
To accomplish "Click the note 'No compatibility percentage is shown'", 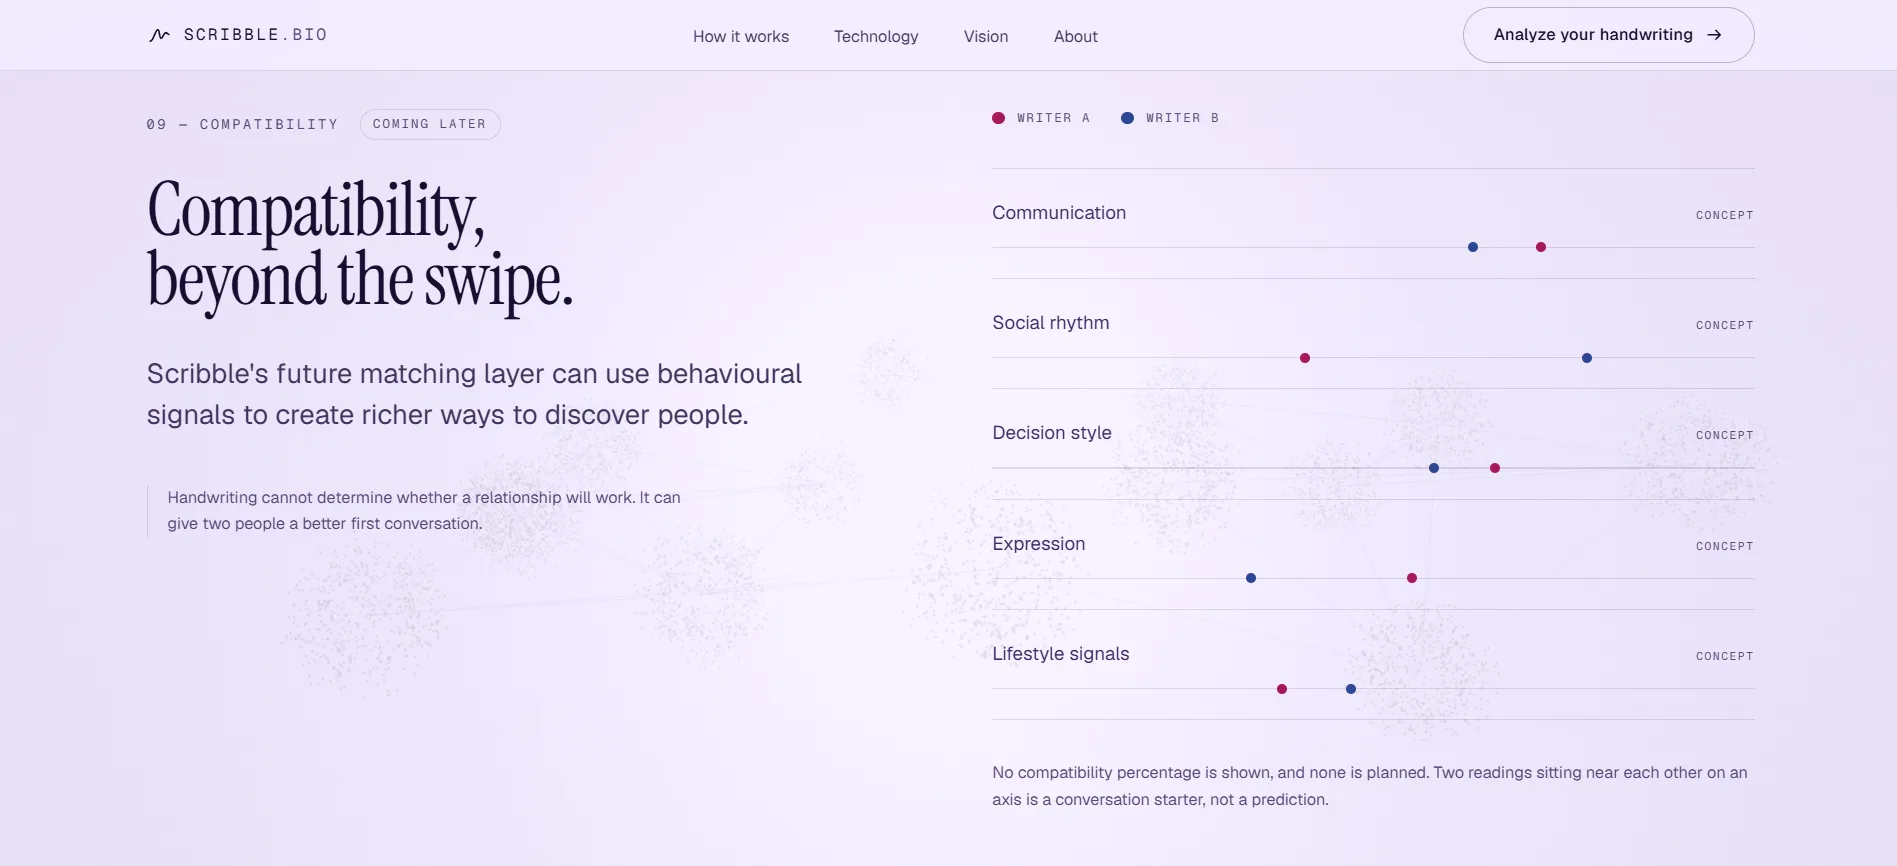I will [x=1370, y=786].
